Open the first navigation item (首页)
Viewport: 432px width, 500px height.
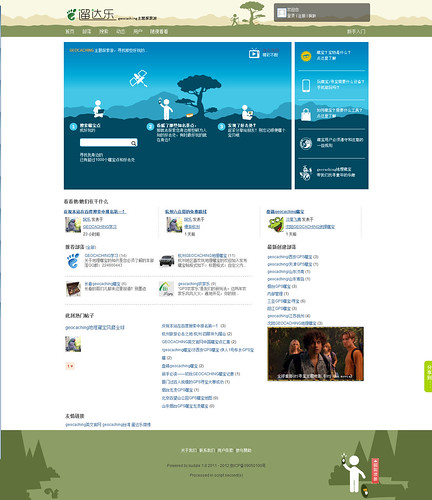70,31
